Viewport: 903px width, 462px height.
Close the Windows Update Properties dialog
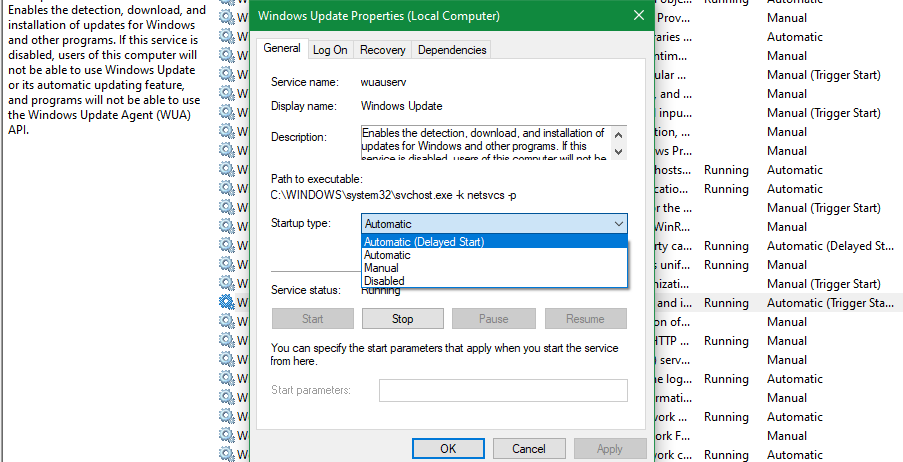click(639, 16)
